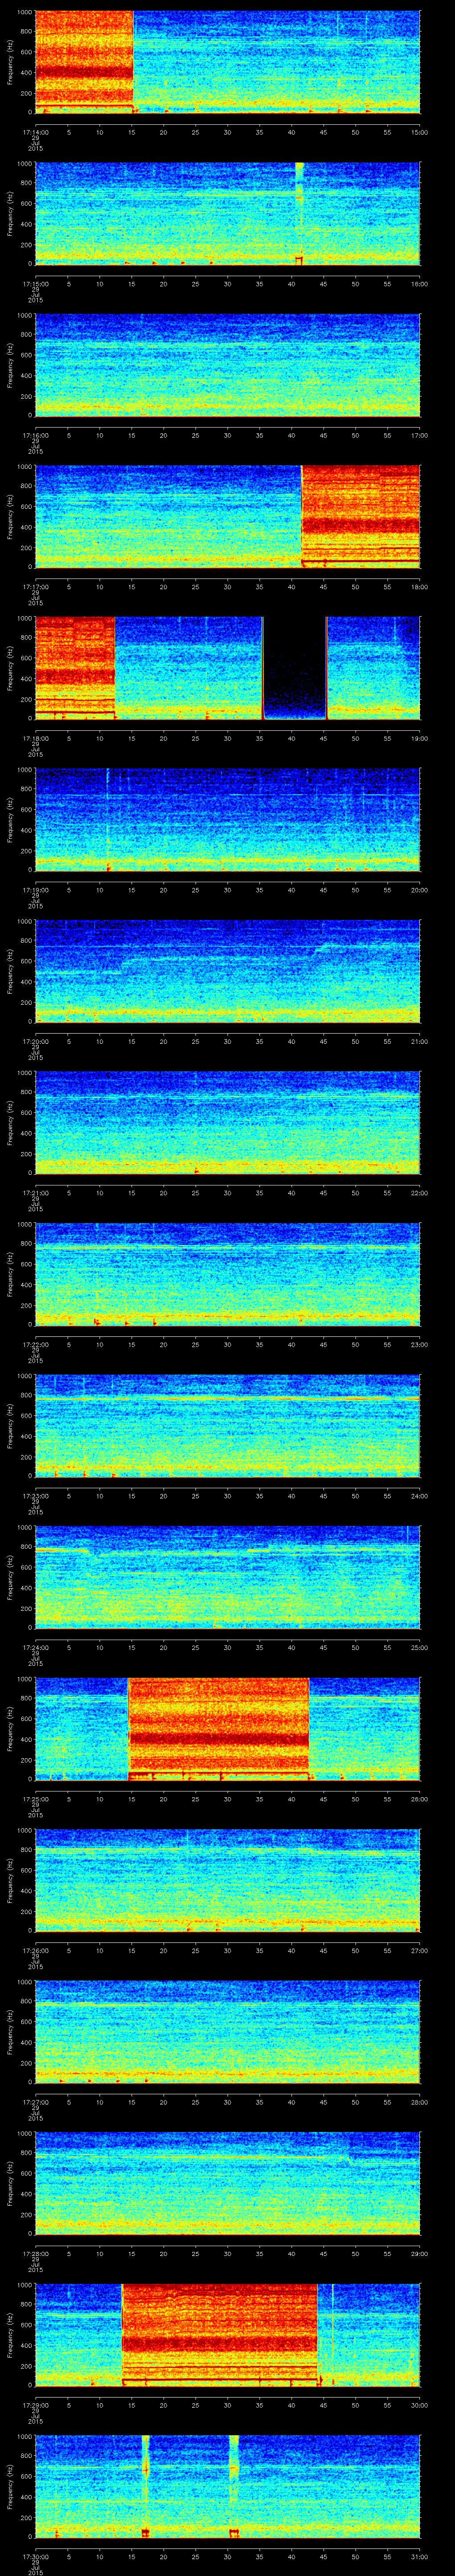Click the 17:27:00 start time label
Screen dimensions: 455x2576
(35, 2102)
